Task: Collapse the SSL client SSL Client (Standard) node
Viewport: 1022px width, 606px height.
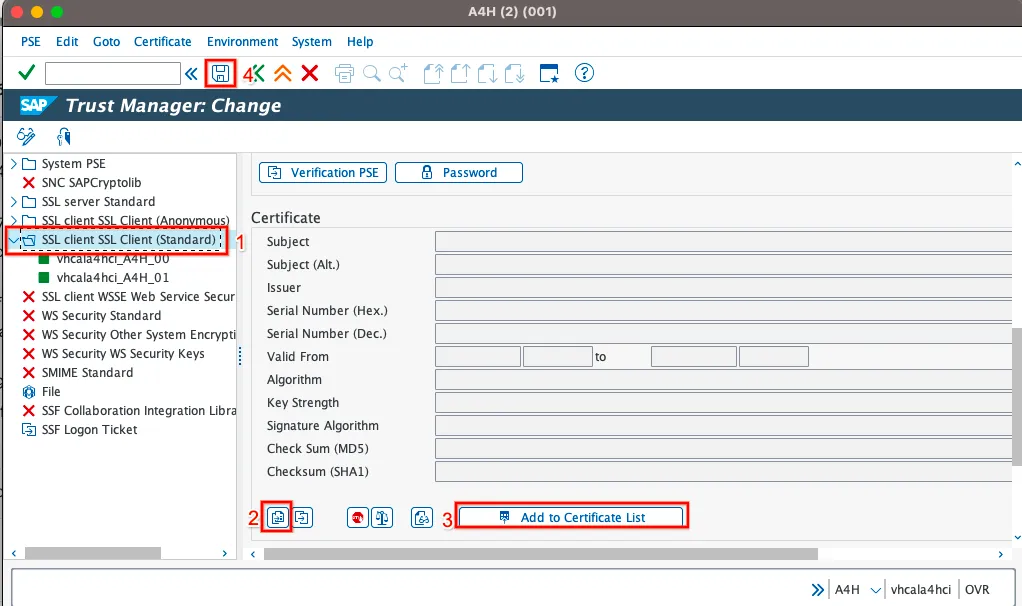Action: (x=13, y=240)
